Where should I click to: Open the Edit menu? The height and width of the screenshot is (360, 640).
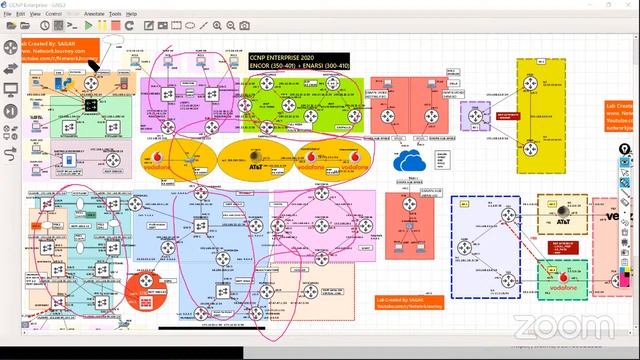click(20, 14)
